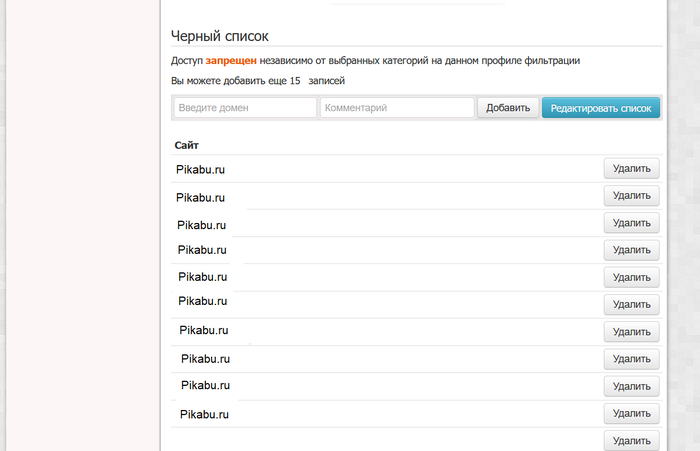Click the 'Сайт' column header
Image resolution: width=700 pixels, height=451 pixels.
pyautogui.click(x=187, y=145)
